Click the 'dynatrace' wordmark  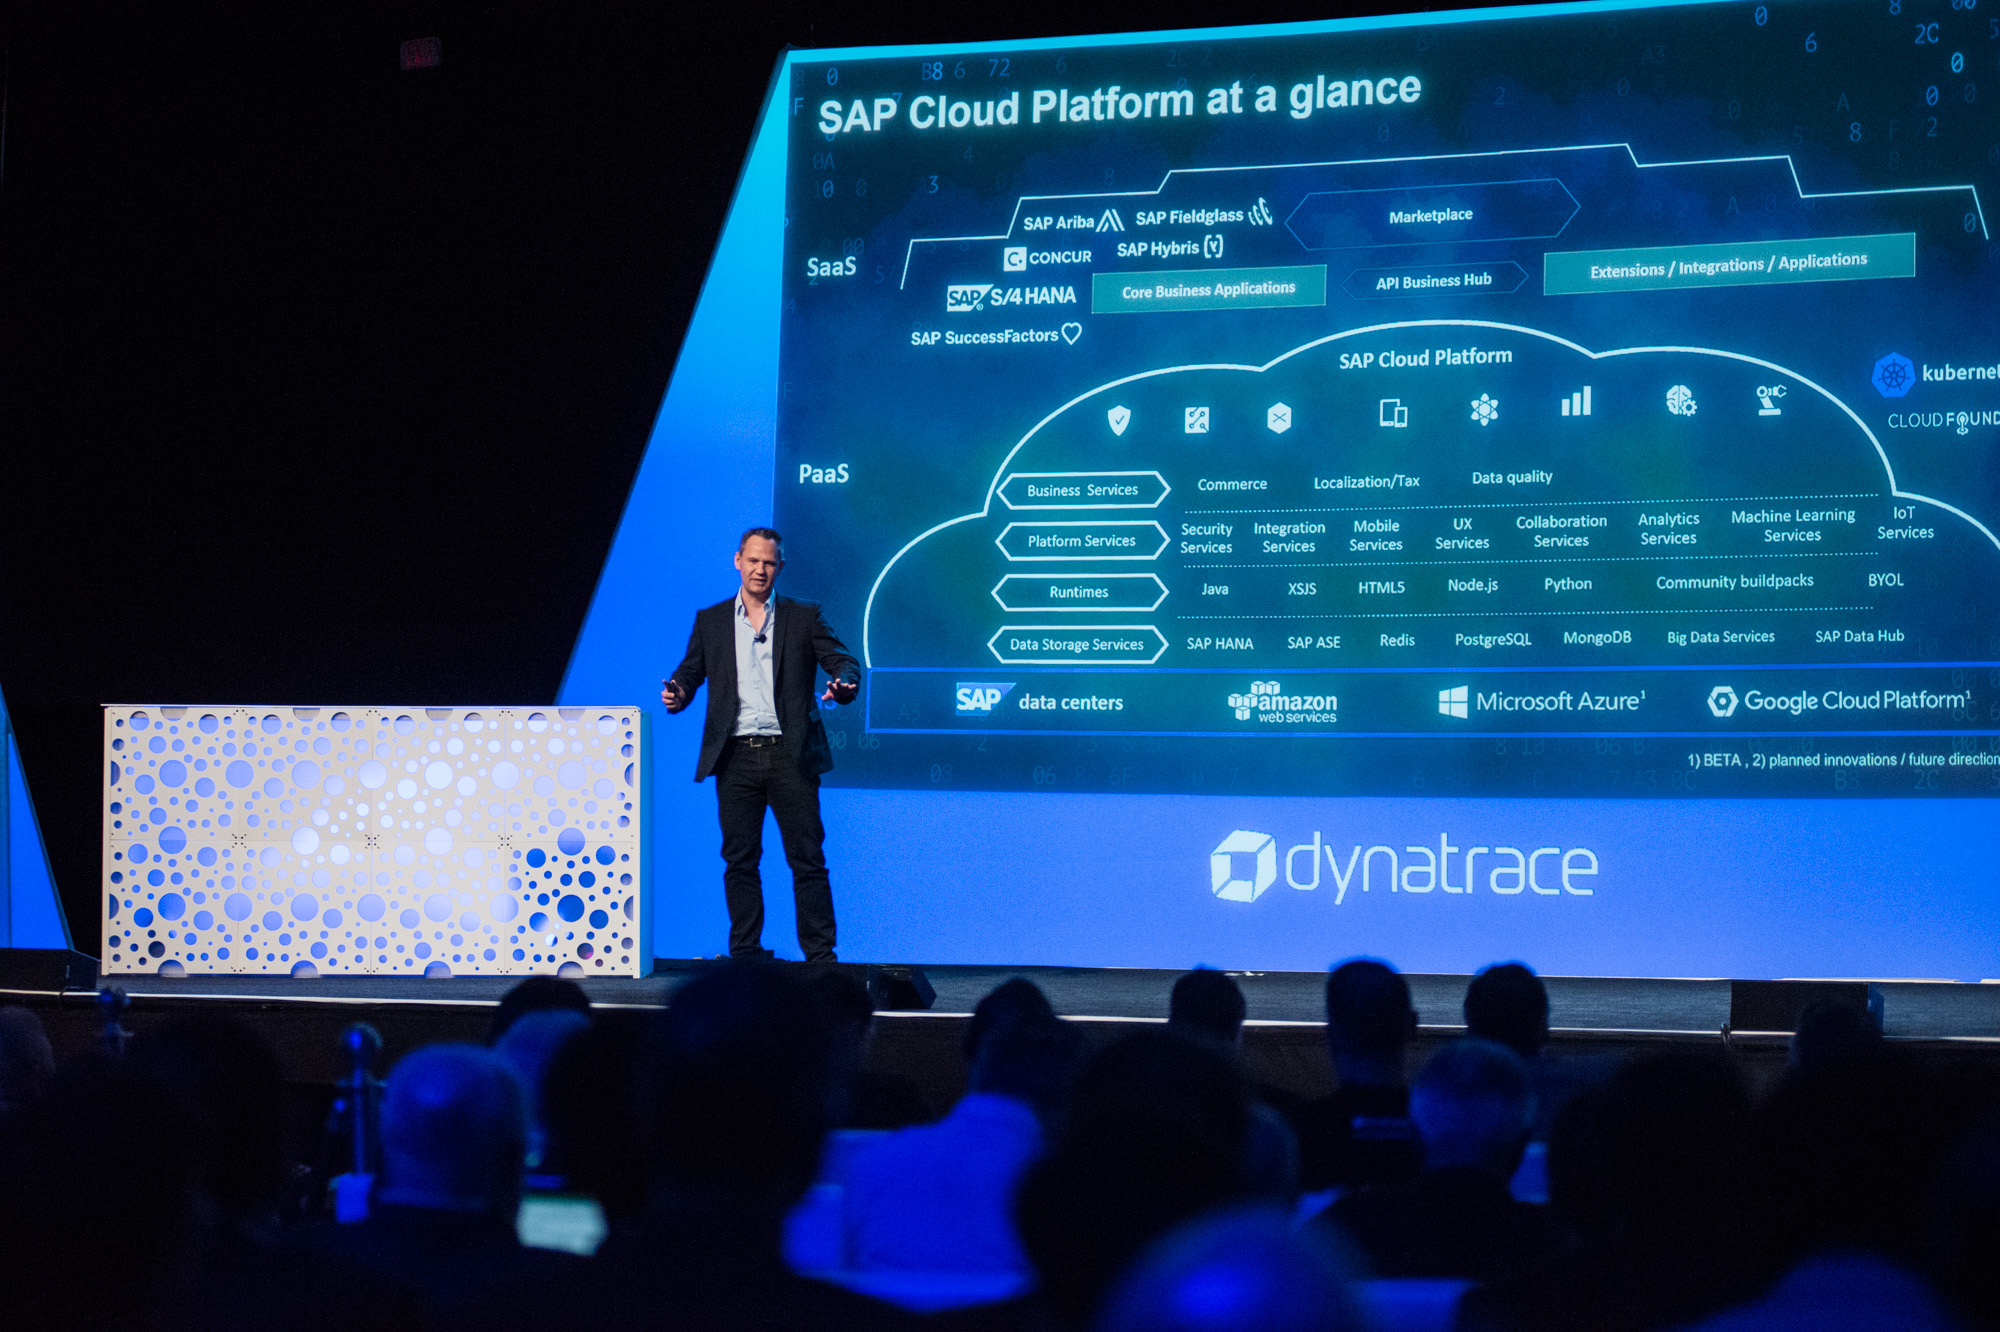(1441, 867)
